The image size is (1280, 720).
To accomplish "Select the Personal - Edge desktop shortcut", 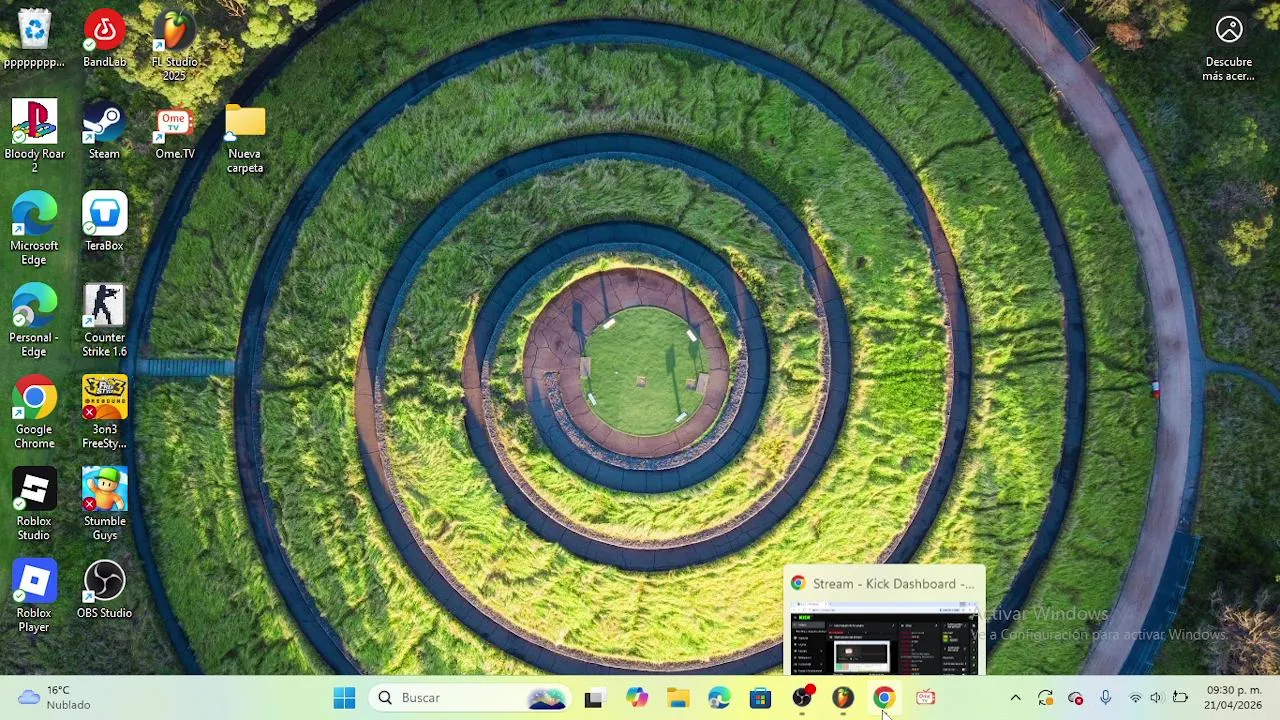I will click(34, 321).
